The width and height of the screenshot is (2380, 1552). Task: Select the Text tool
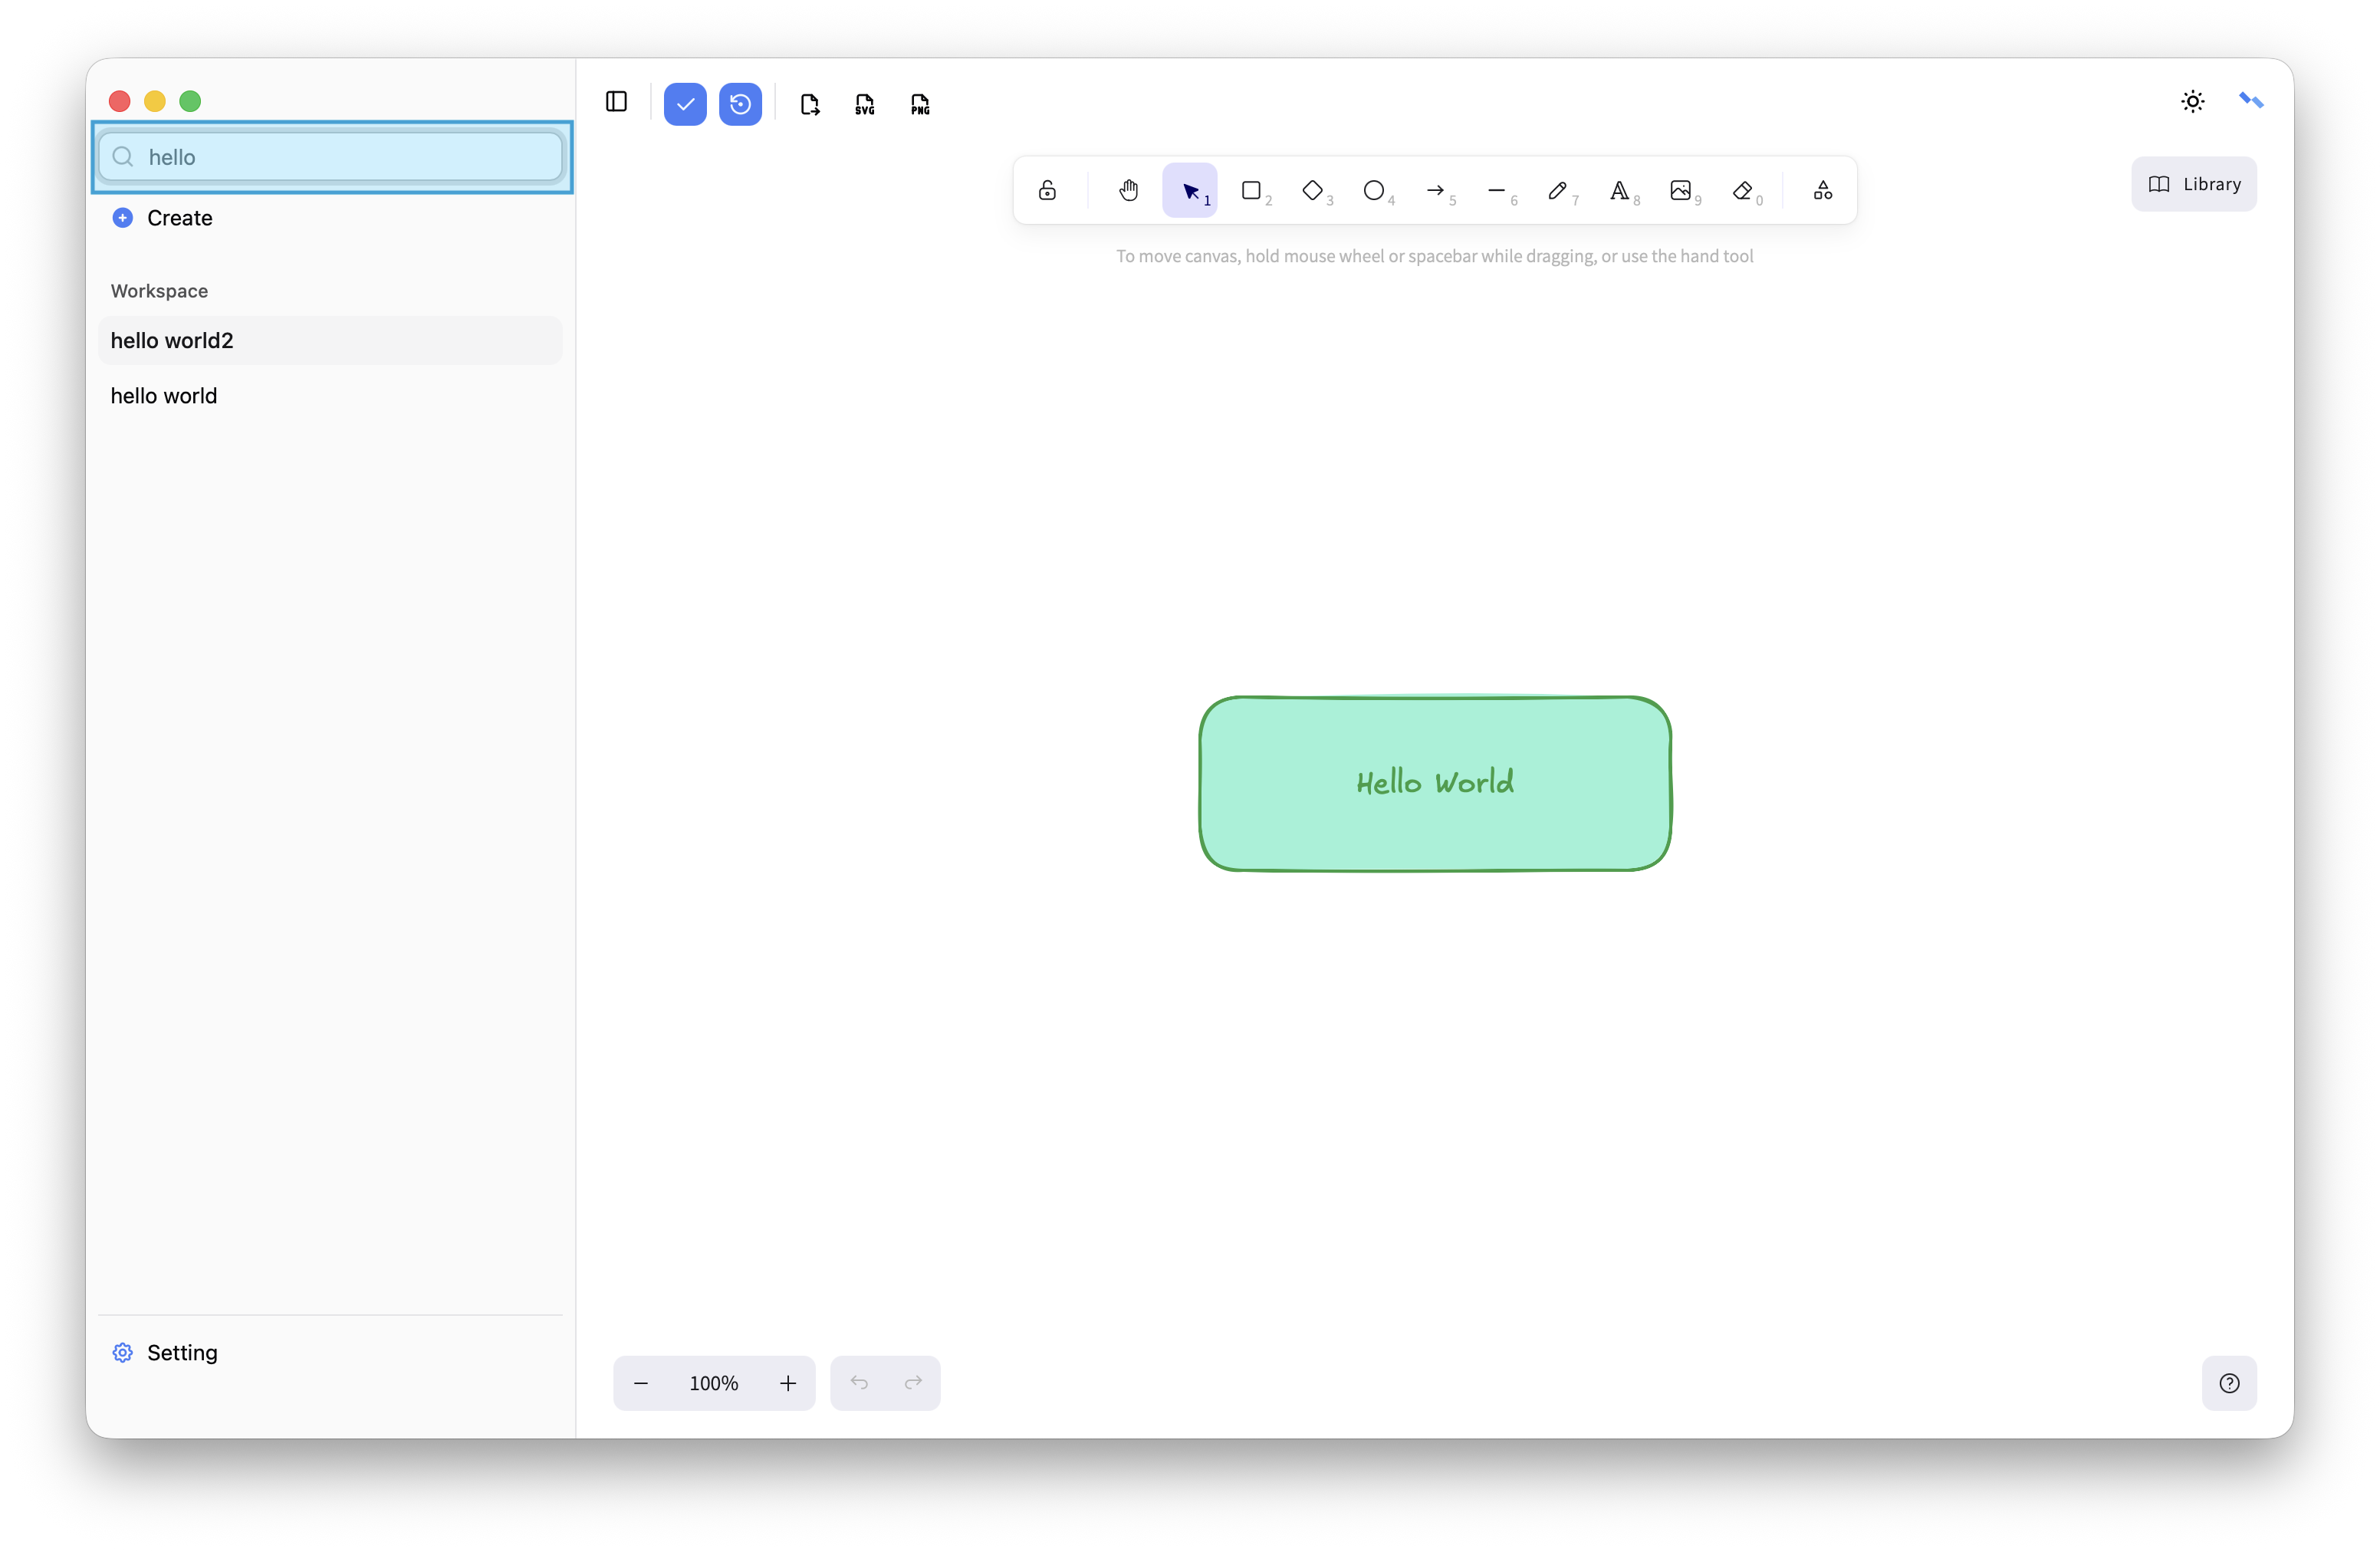pyautogui.click(x=1619, y=190)
